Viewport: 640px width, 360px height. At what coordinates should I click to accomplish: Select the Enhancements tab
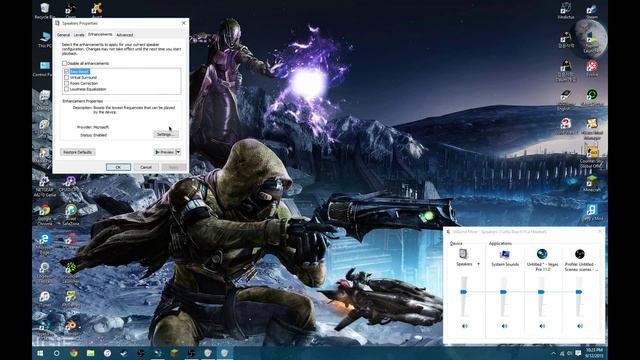100,34
